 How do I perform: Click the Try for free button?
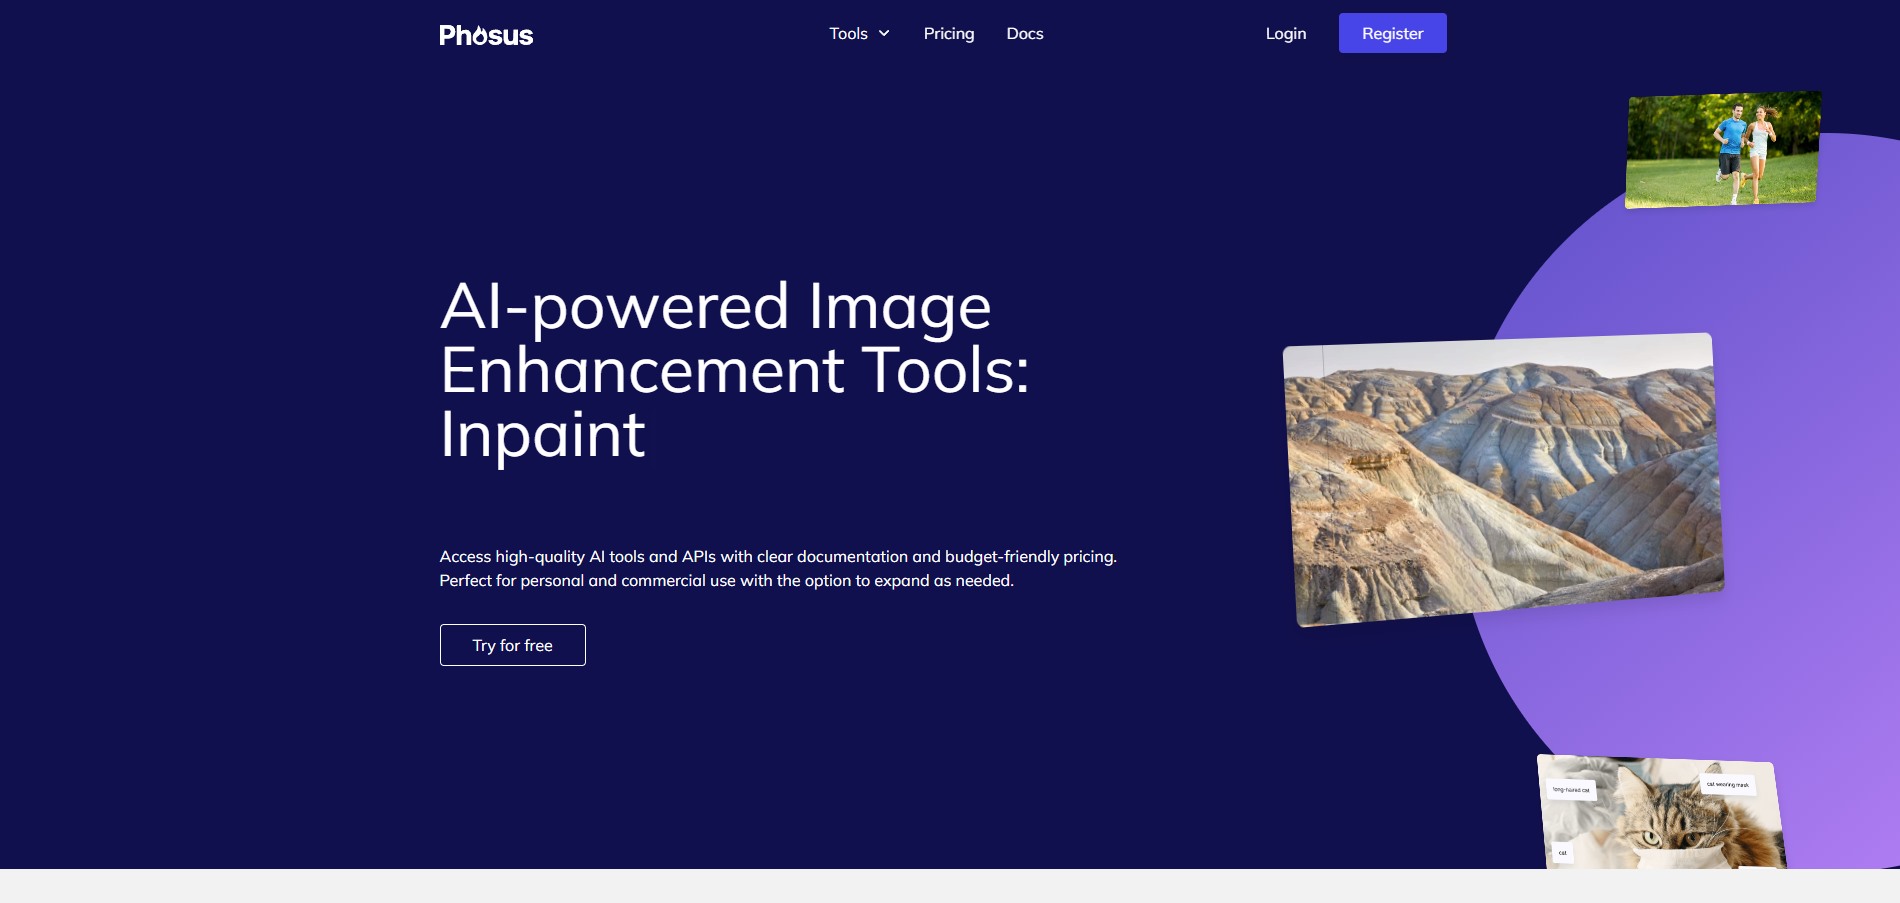coord(512,645)
